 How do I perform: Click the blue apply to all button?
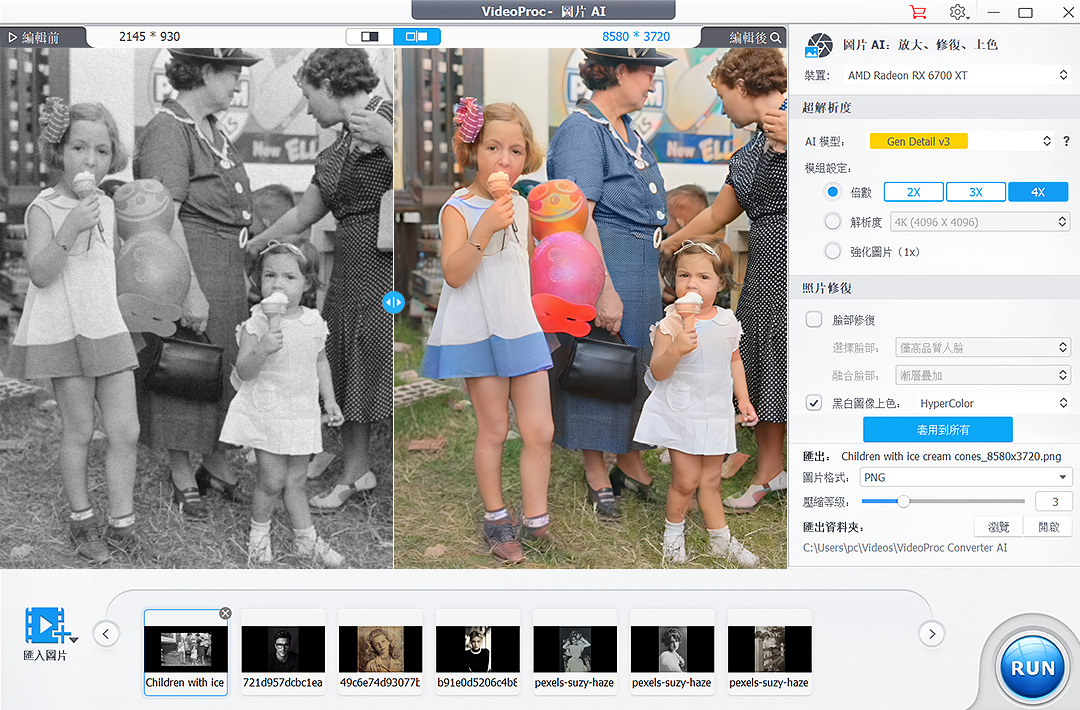tap(937, 430)
